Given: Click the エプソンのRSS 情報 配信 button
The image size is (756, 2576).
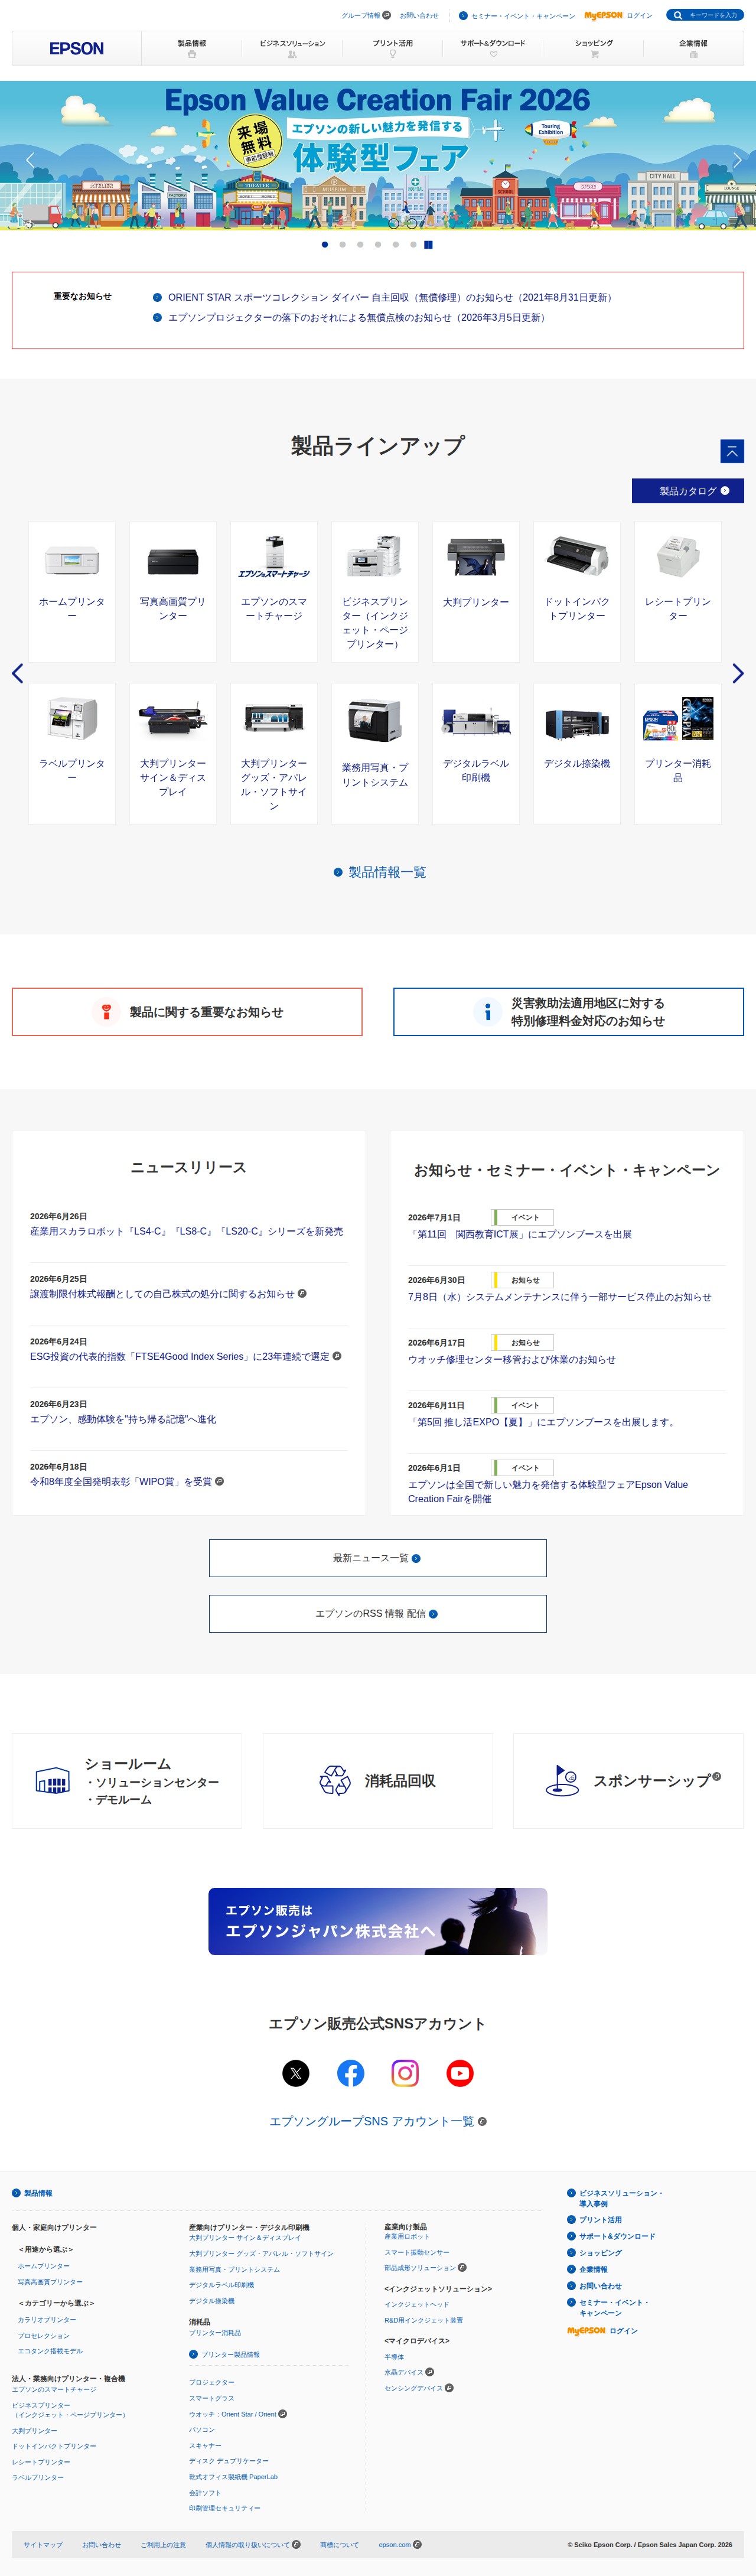Looking at the screenshot, I should coord(378,1614).
